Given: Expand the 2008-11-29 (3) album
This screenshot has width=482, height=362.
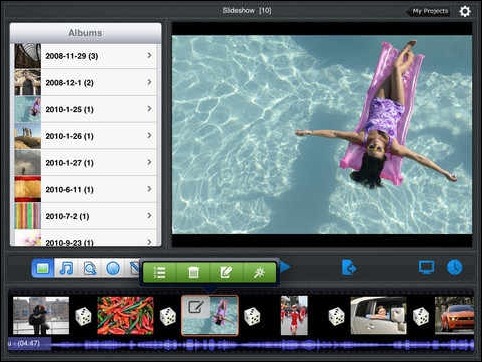Looking at the screenshot, I should 85,56.
